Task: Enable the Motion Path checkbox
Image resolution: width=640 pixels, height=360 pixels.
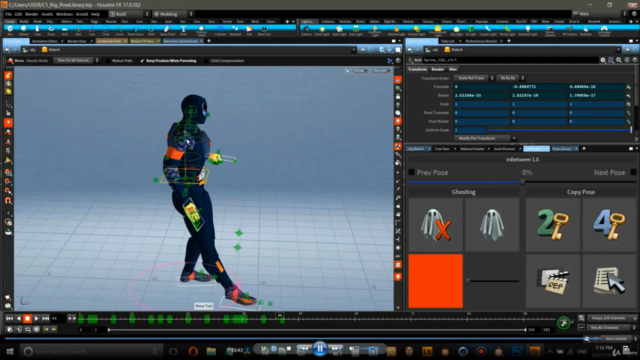Action: pos(108,61)
